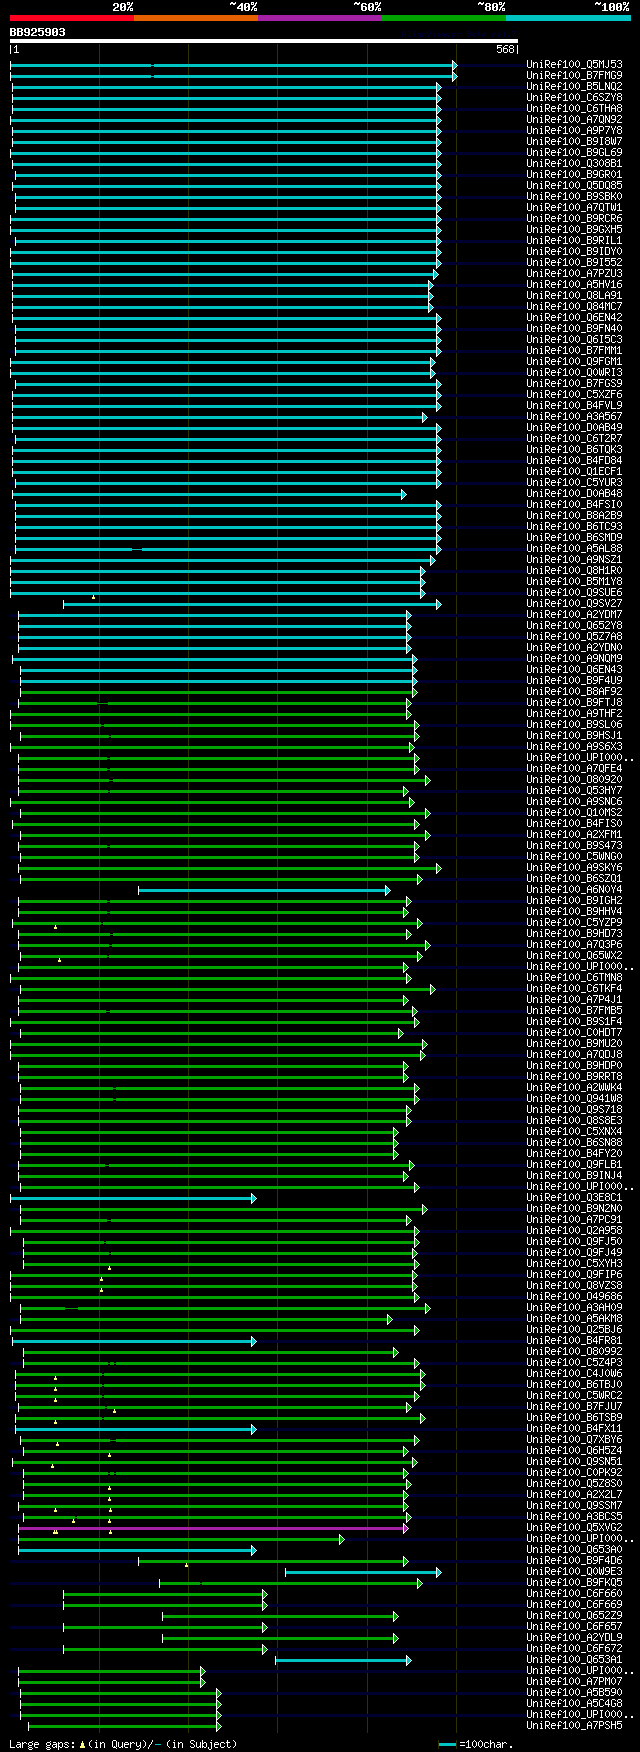Viewport: 640px width, 1752px height.
Task: Select the UniRef100_Q653A1 label
Action: click(x=574, y=1660)
